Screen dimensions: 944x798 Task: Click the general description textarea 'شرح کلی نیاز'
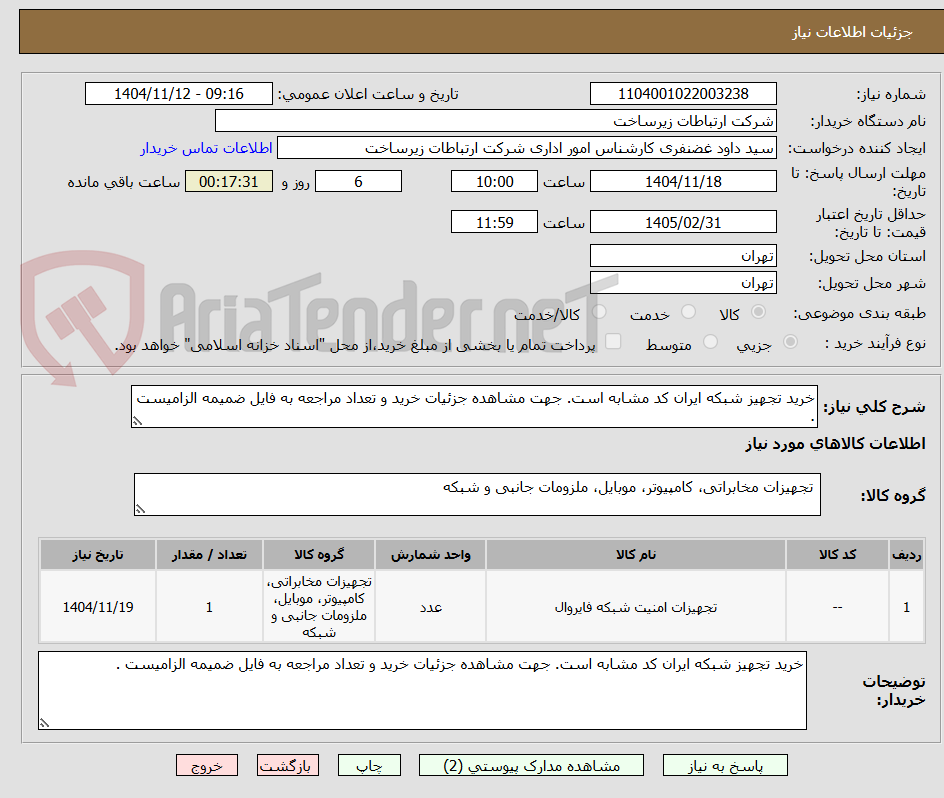point(474,407)
